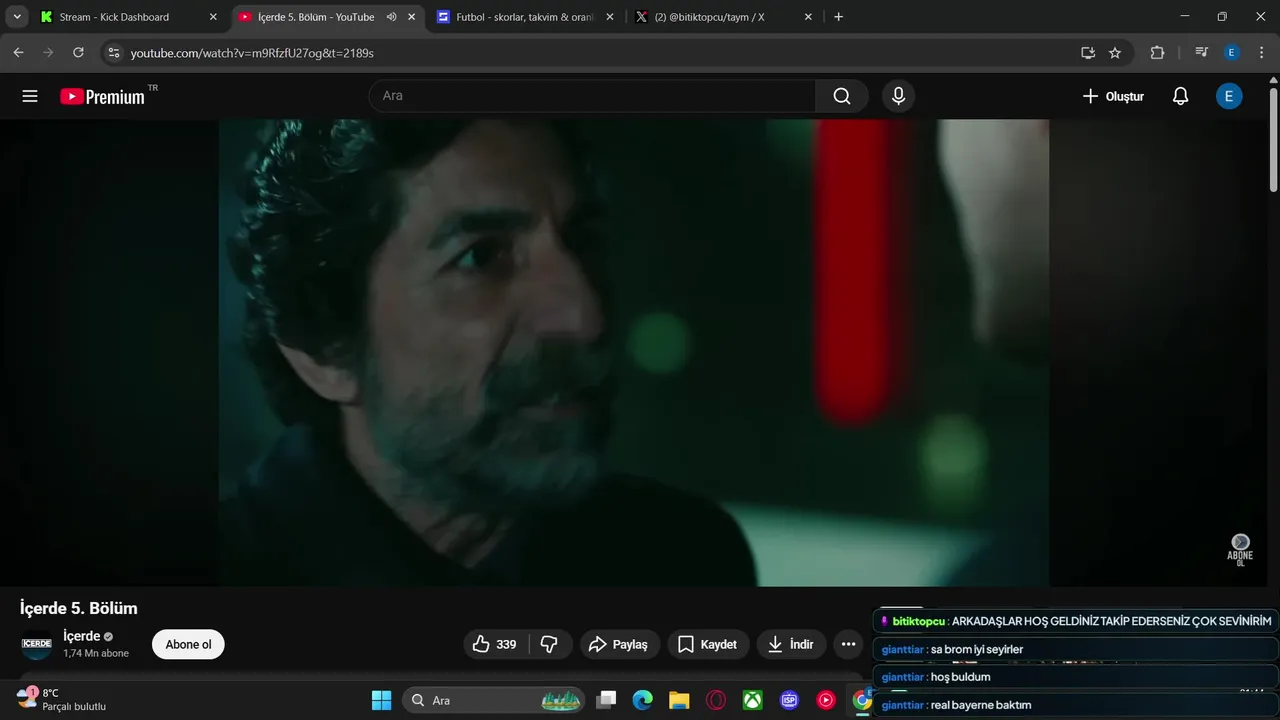Share the video via Paylaş button
This screenshot has width=1280, height=720.
point(619,644)
